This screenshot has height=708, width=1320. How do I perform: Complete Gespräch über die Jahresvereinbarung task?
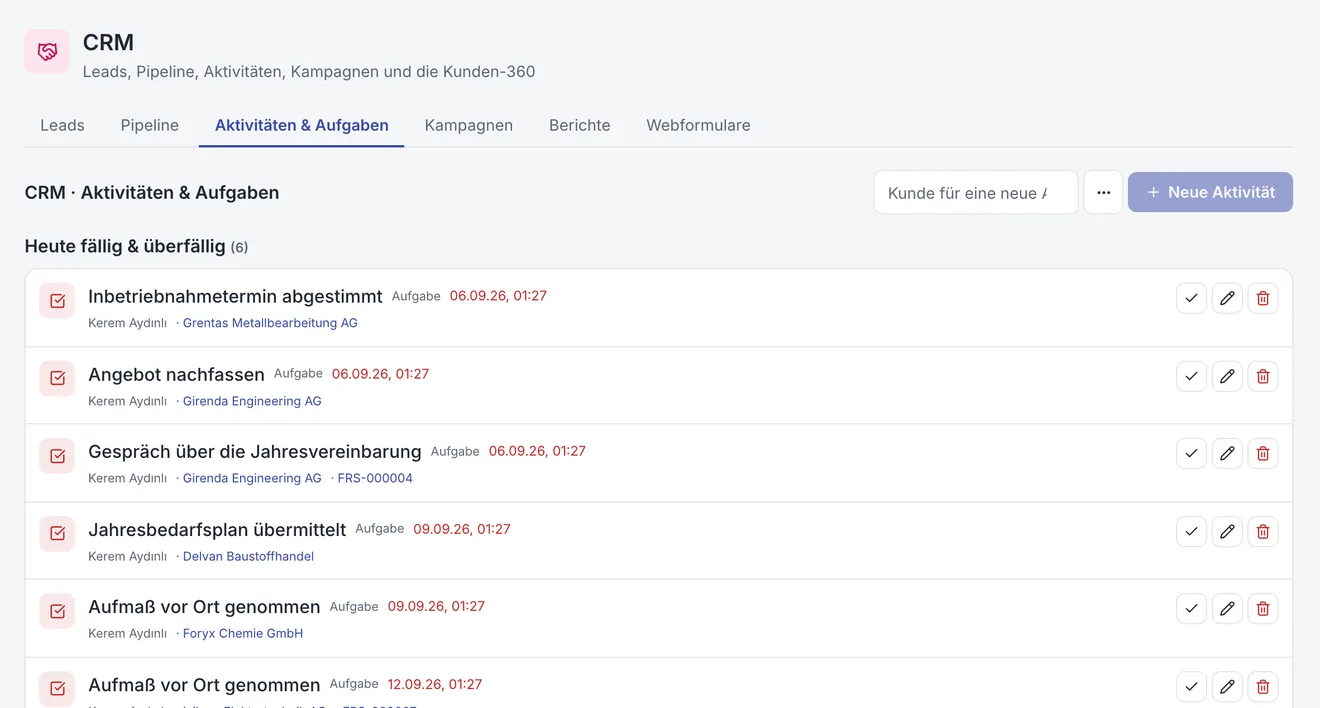click(1191, 453)
